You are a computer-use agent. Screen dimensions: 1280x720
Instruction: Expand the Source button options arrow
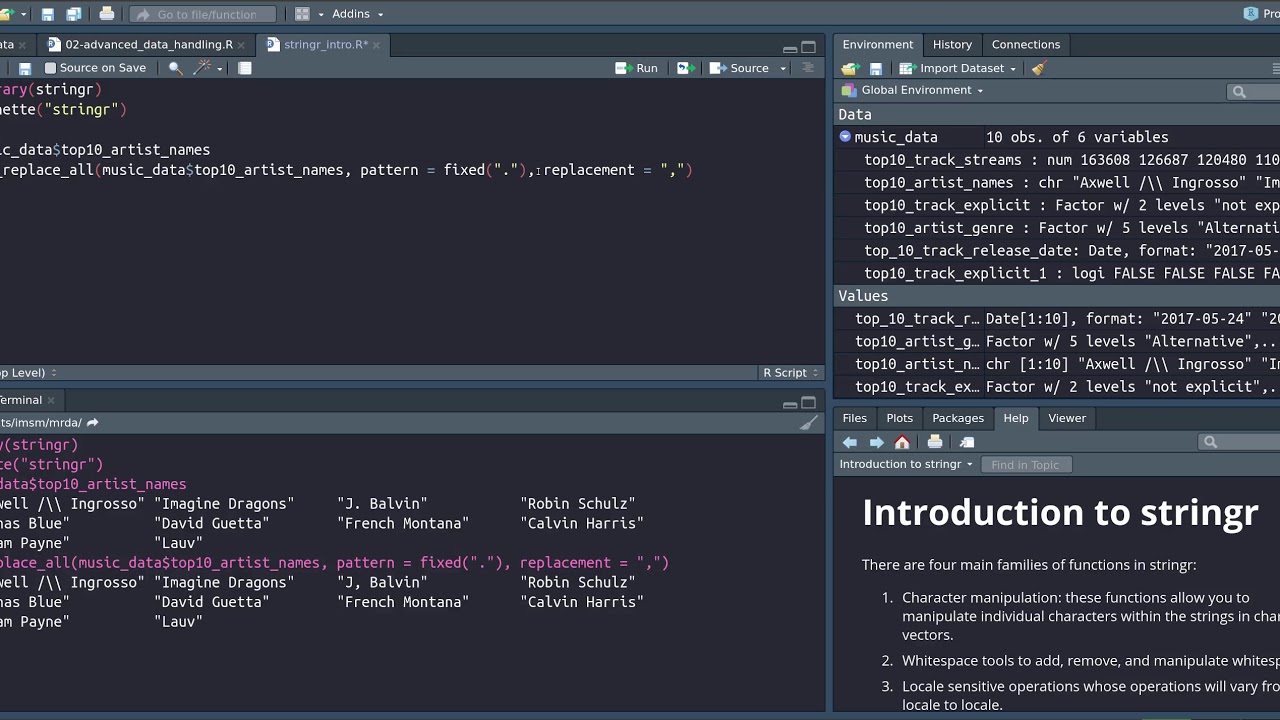pyautogui.click(x=783, y=68)
